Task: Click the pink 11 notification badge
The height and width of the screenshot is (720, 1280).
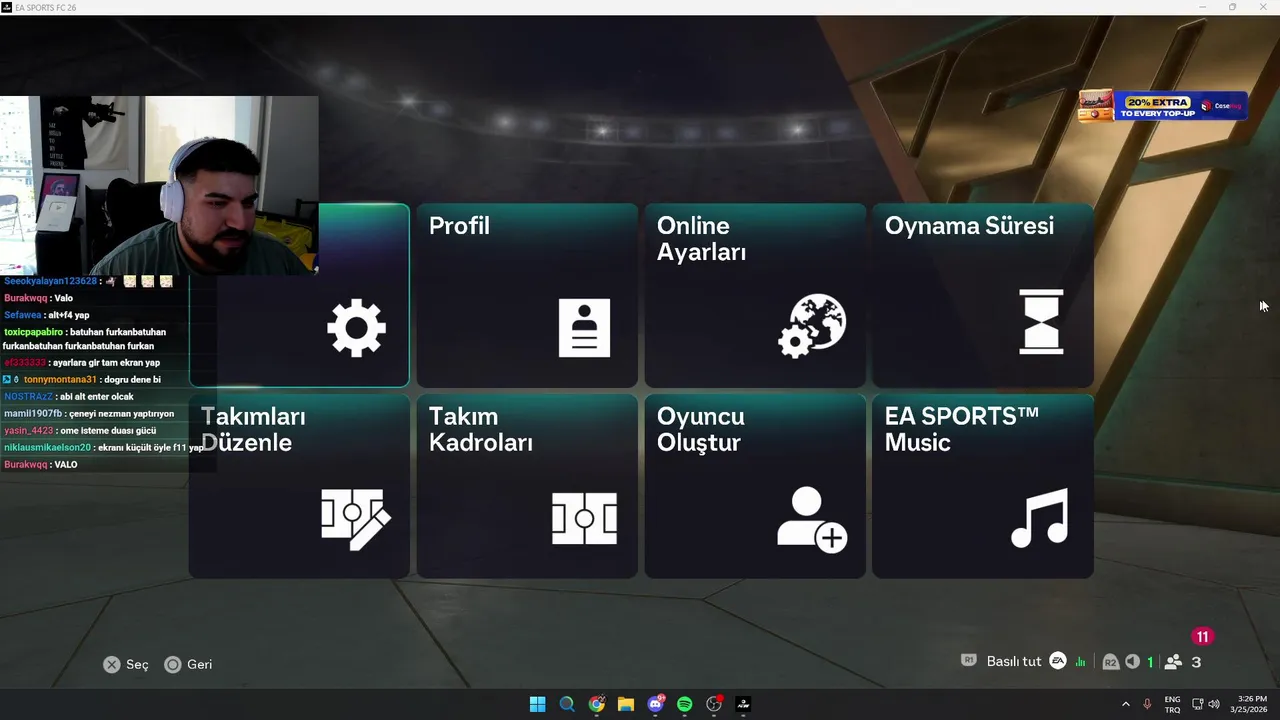Action: tap(1202, 637)
